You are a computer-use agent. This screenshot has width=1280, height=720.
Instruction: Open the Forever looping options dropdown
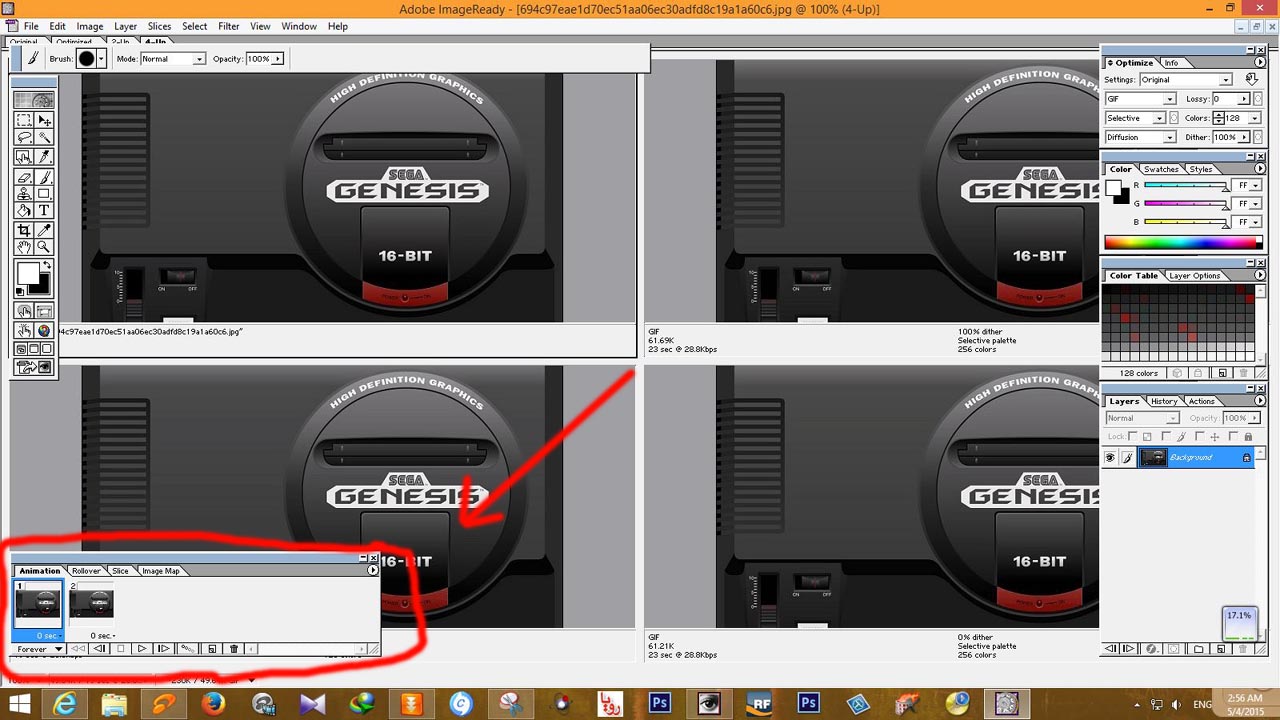tap(40, 649)
